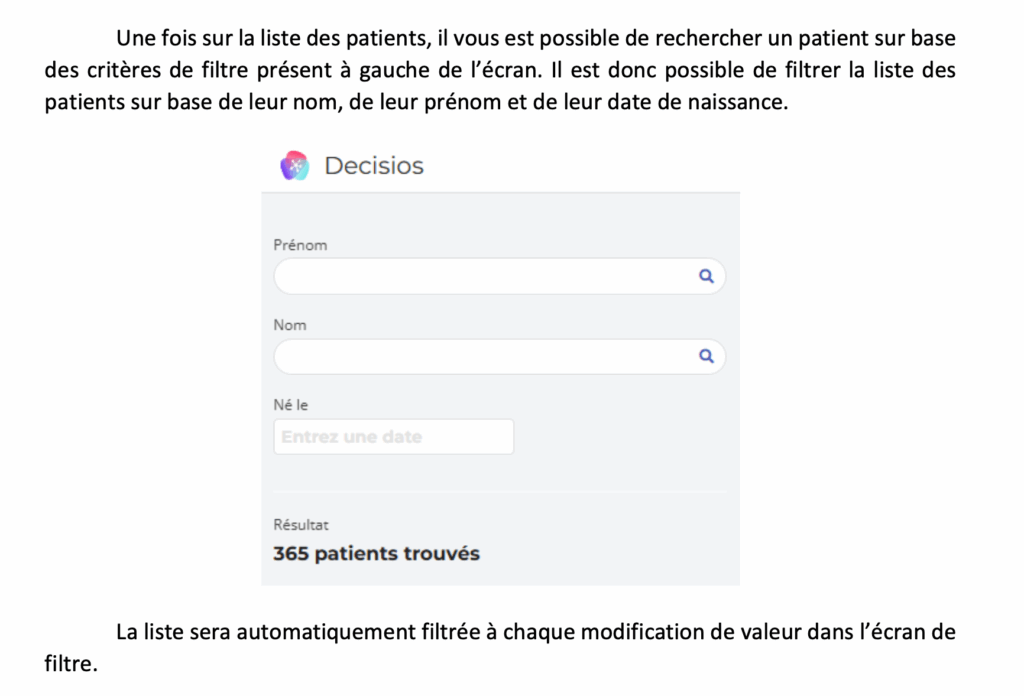The image size is (1024, 696).
Task: Click the first line starting 'Une fois sur'
Action: click(535, 39)
